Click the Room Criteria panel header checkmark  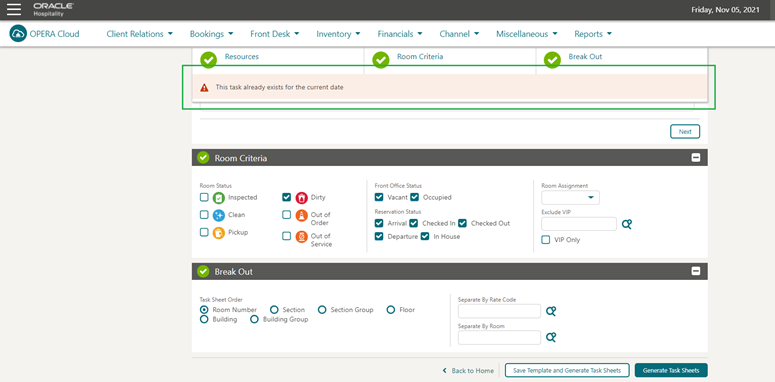tap(203, 158)
